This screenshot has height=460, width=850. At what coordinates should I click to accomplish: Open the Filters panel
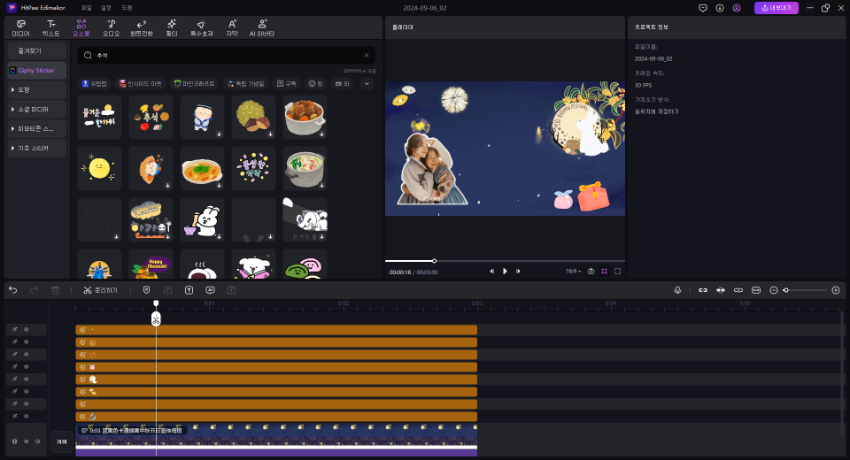[x=171, y=27]
